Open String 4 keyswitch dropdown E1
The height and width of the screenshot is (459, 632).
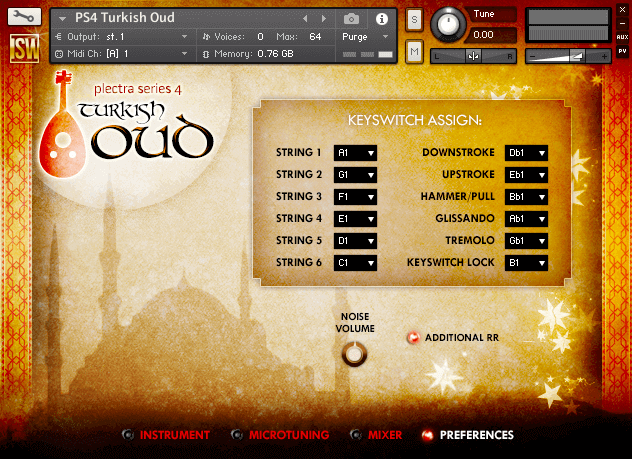pos(355,219)
